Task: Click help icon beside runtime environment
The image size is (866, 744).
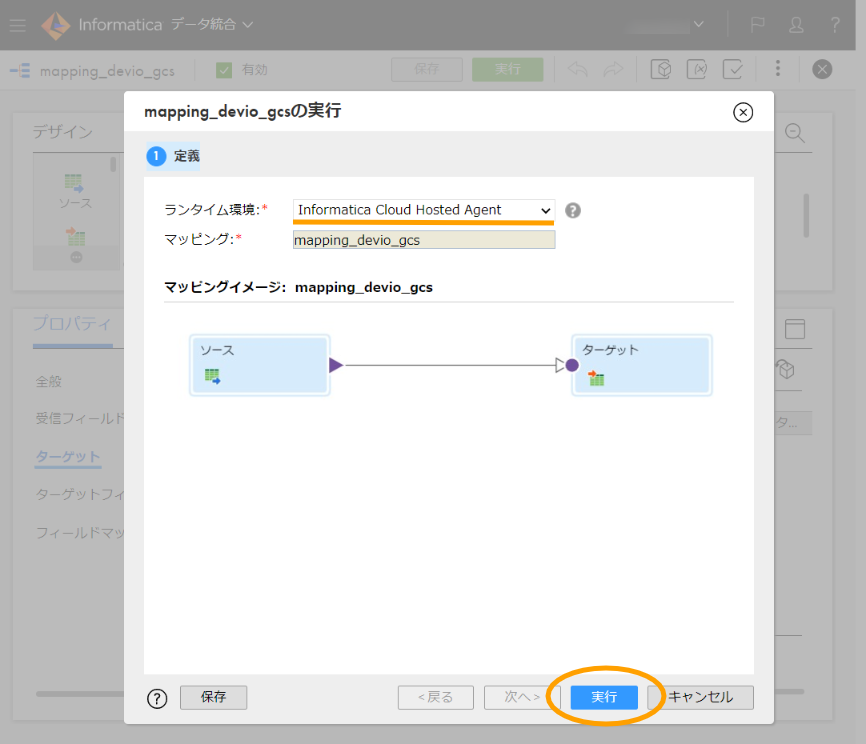Action: (573, 210)
